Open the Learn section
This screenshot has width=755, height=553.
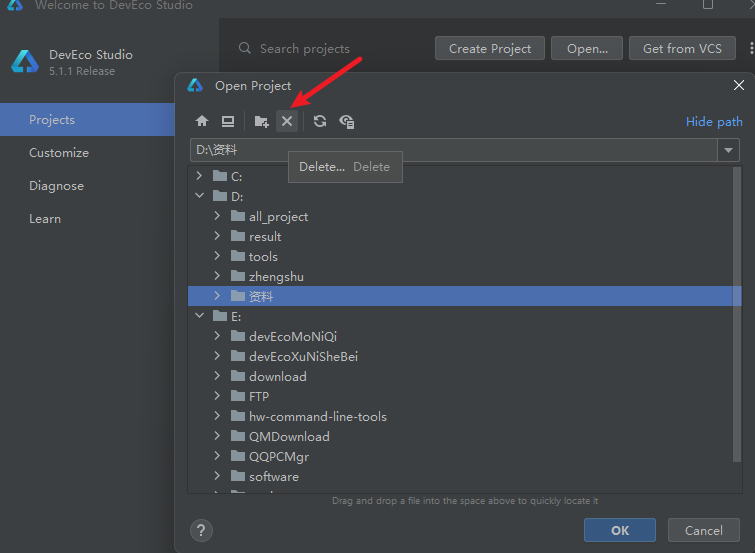tap(45, 219)
